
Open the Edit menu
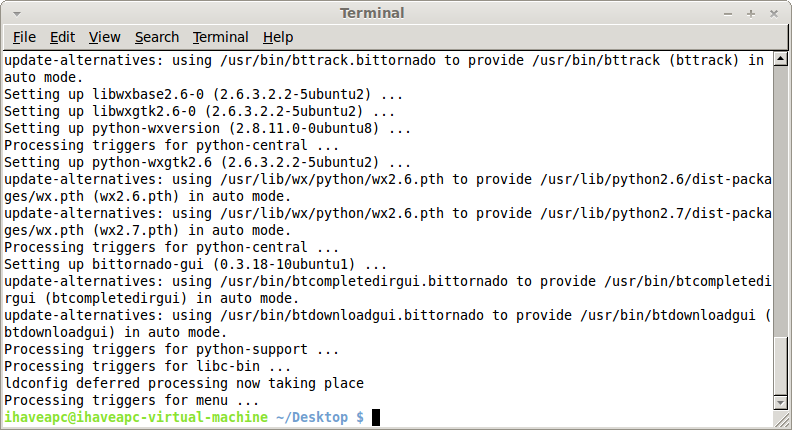coord(62,37)
